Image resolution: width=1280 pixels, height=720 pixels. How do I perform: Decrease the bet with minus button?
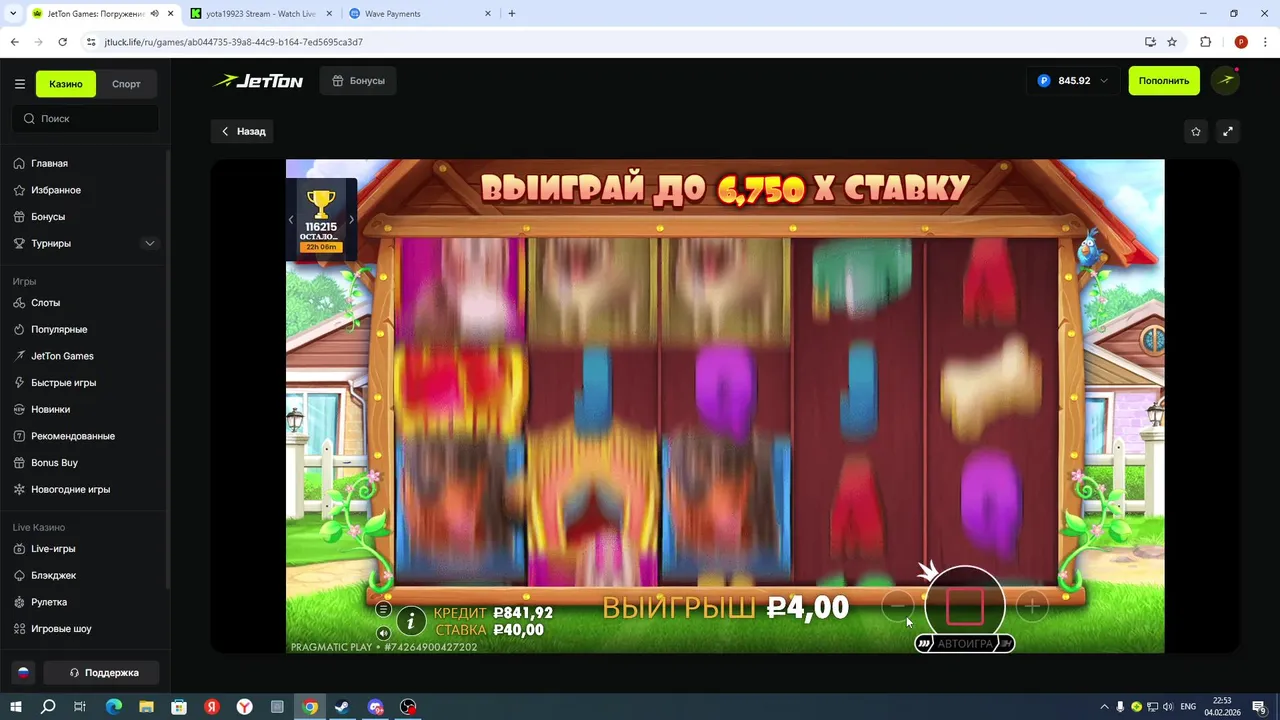(898, 605)
